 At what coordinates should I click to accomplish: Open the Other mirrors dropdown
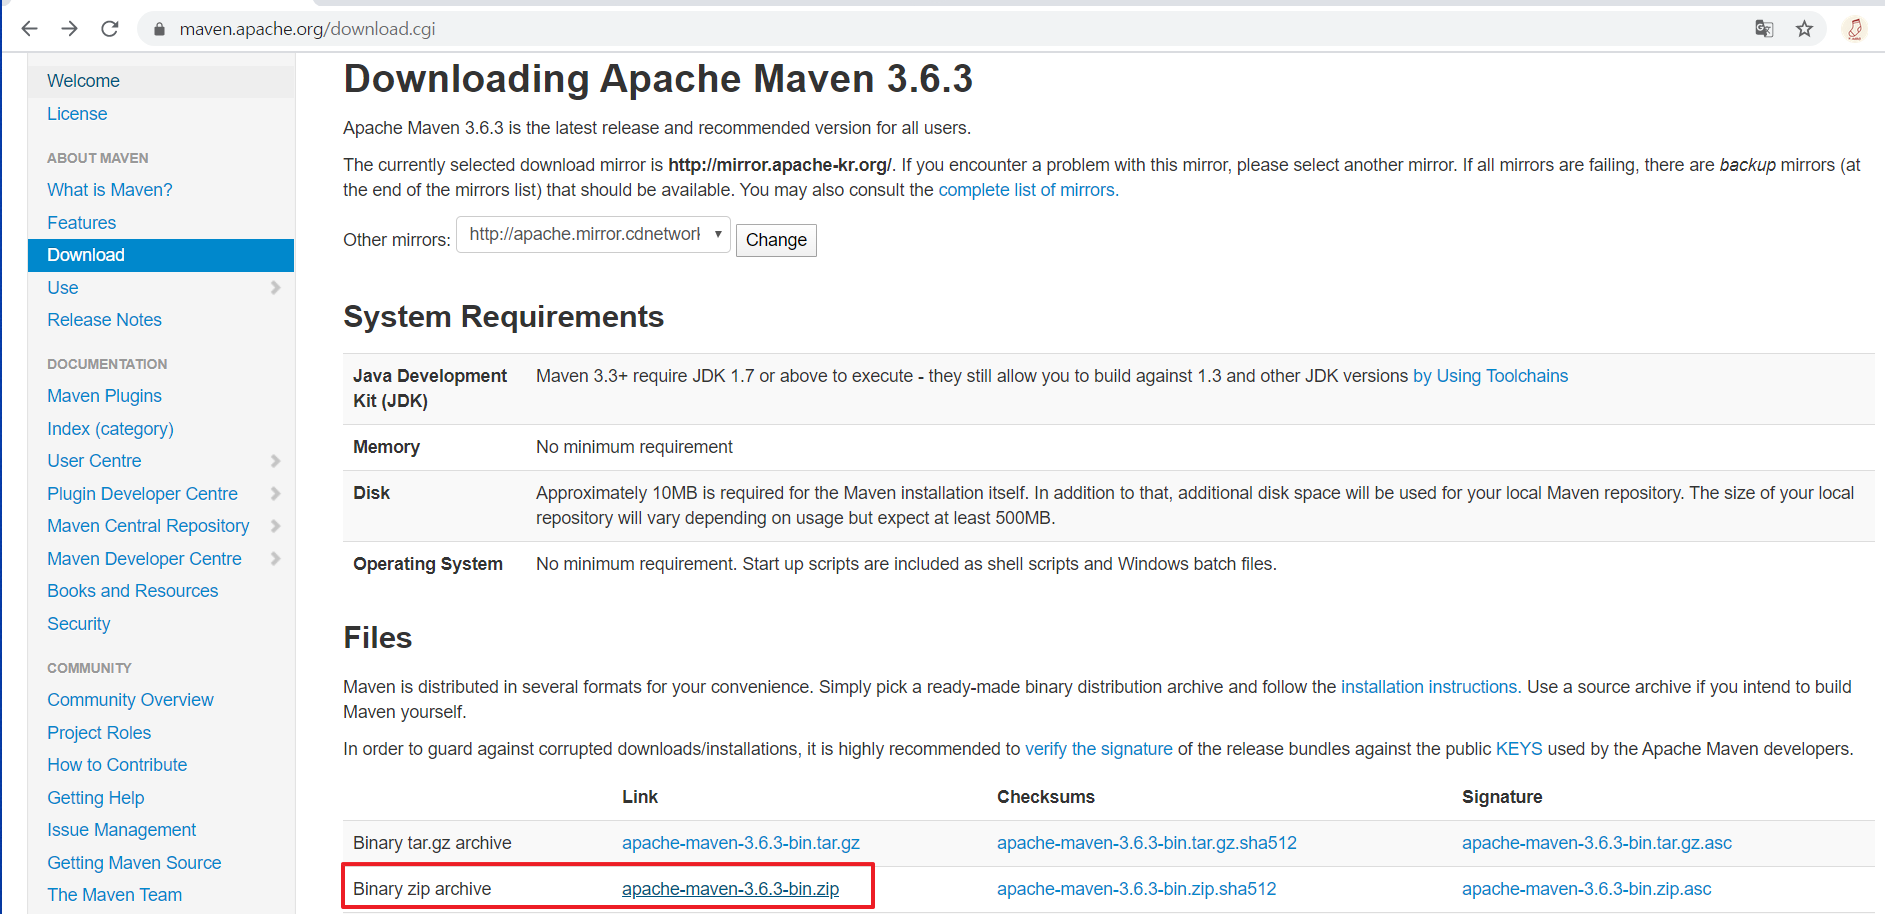coord(593,235)
